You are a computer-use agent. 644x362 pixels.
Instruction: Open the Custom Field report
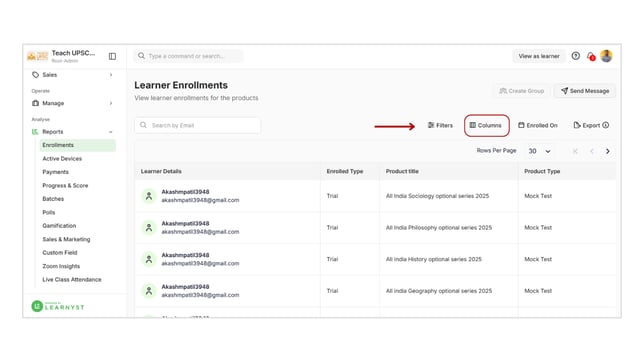[x=60, y=253]
